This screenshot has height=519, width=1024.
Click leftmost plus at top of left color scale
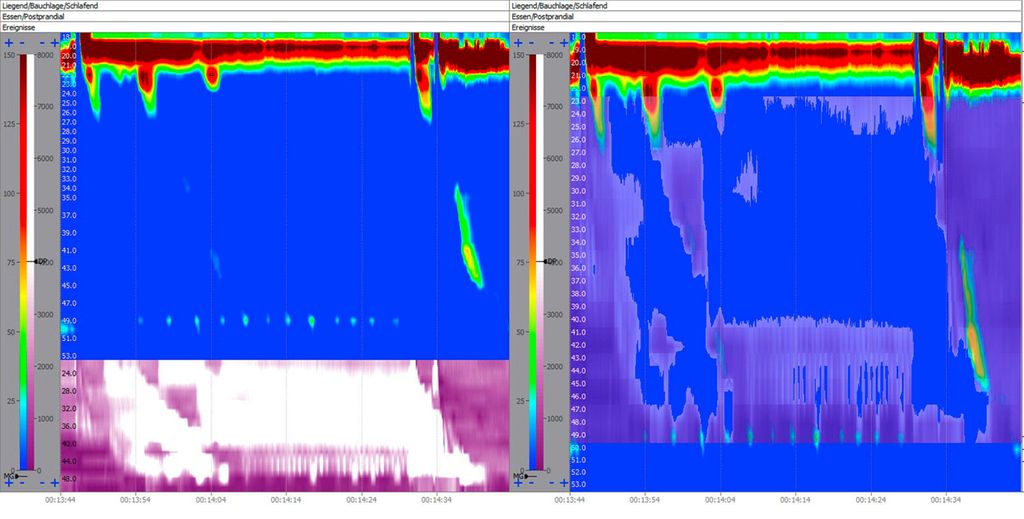(x=8, y=43)
